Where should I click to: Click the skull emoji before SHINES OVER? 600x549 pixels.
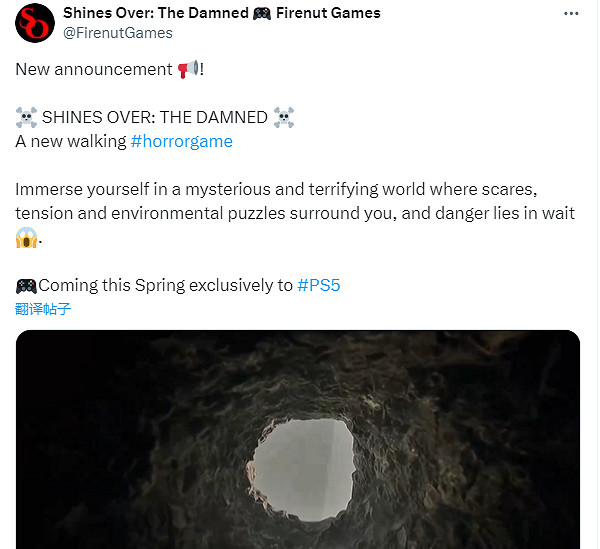pyautogui.click(x=26, y=118)
